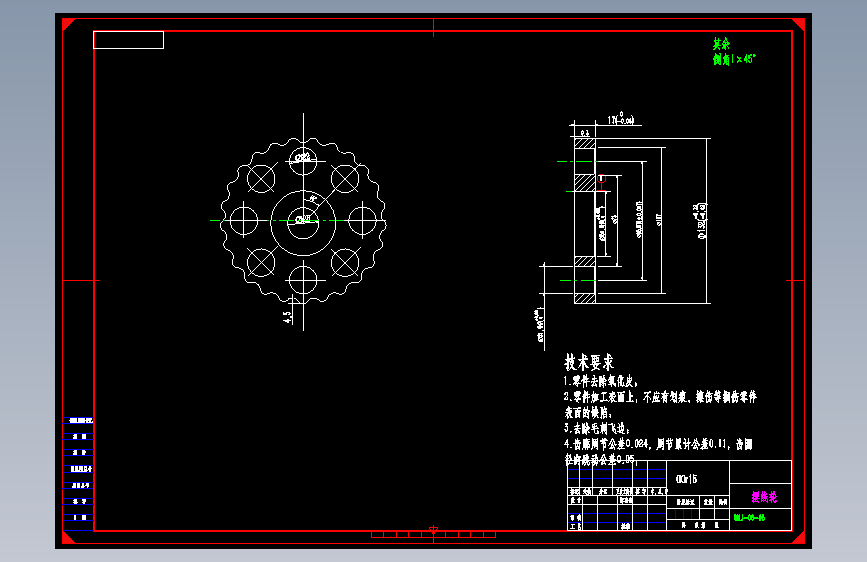The image size is (867, 562).
Task: Select the green '其余' text note
Action: point(721,44)
